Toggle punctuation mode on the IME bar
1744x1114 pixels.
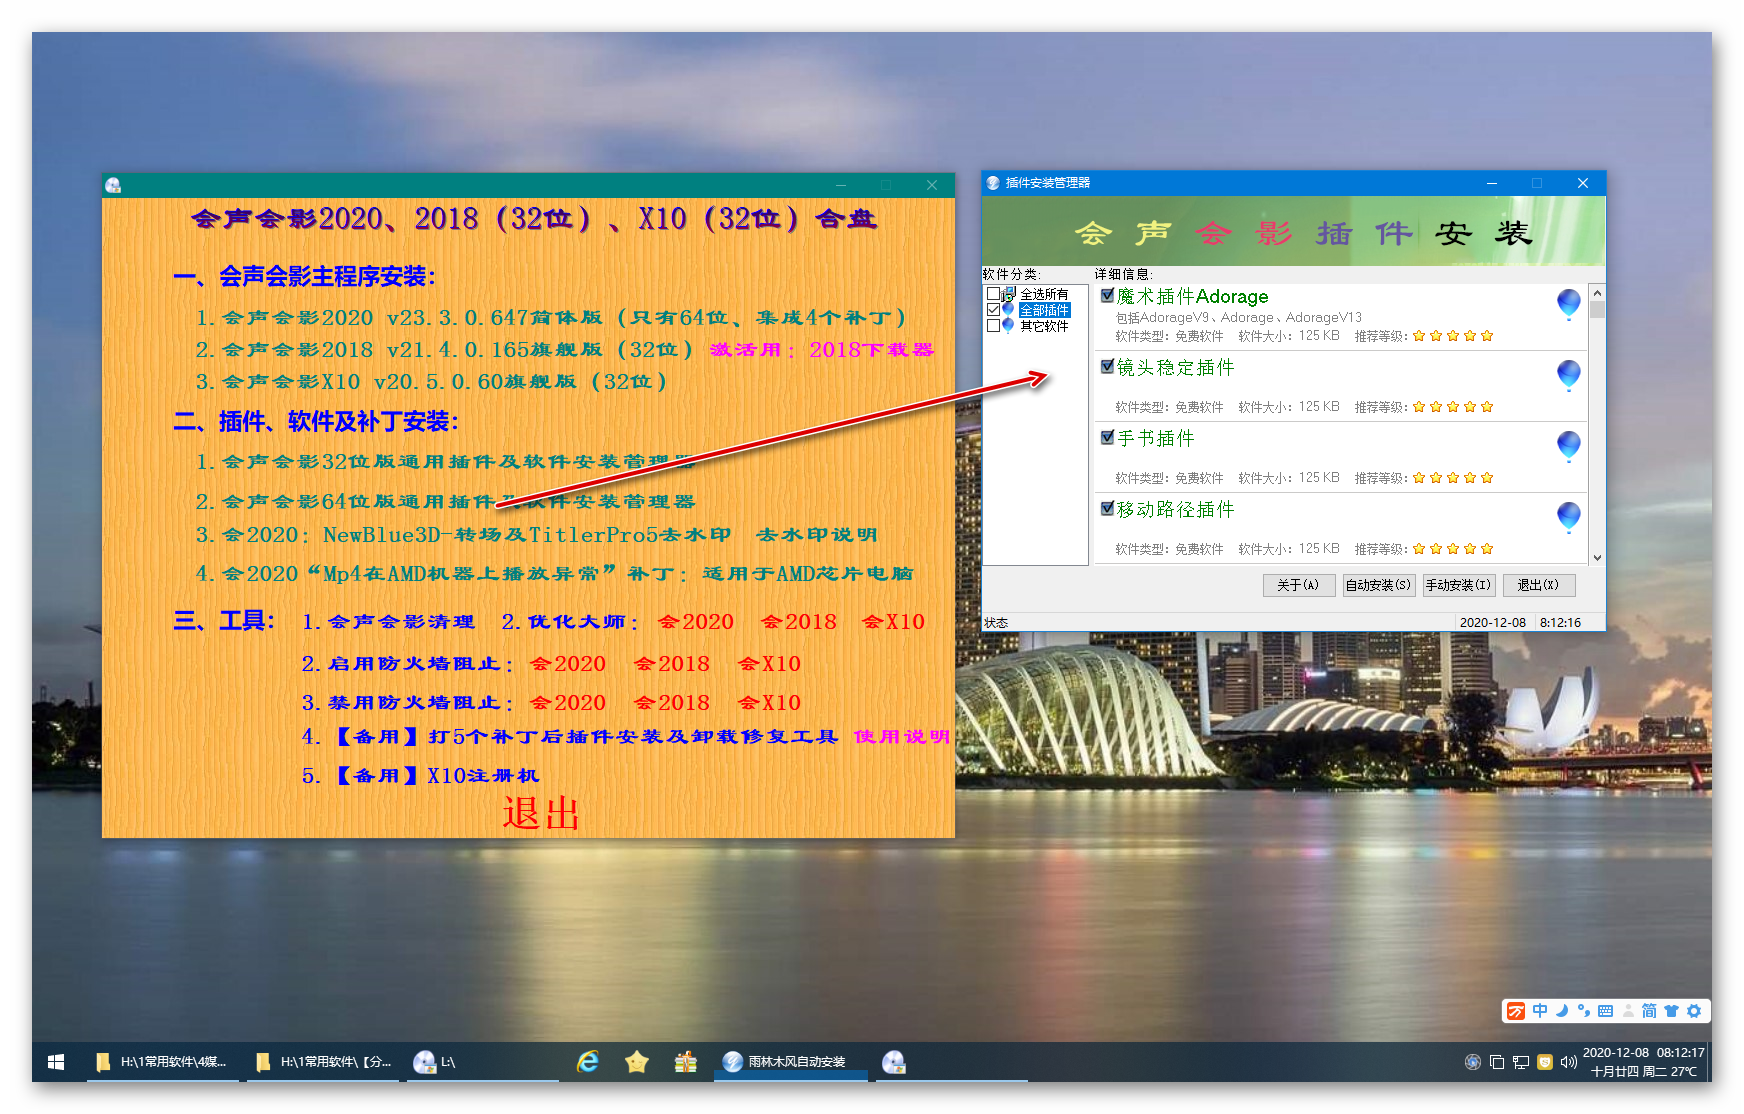pos(1584,1011)
